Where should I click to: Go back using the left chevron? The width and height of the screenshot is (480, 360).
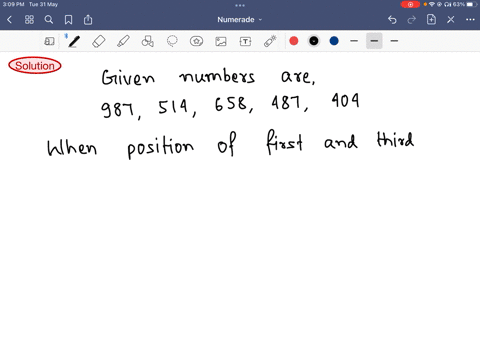tap(9, 20)
